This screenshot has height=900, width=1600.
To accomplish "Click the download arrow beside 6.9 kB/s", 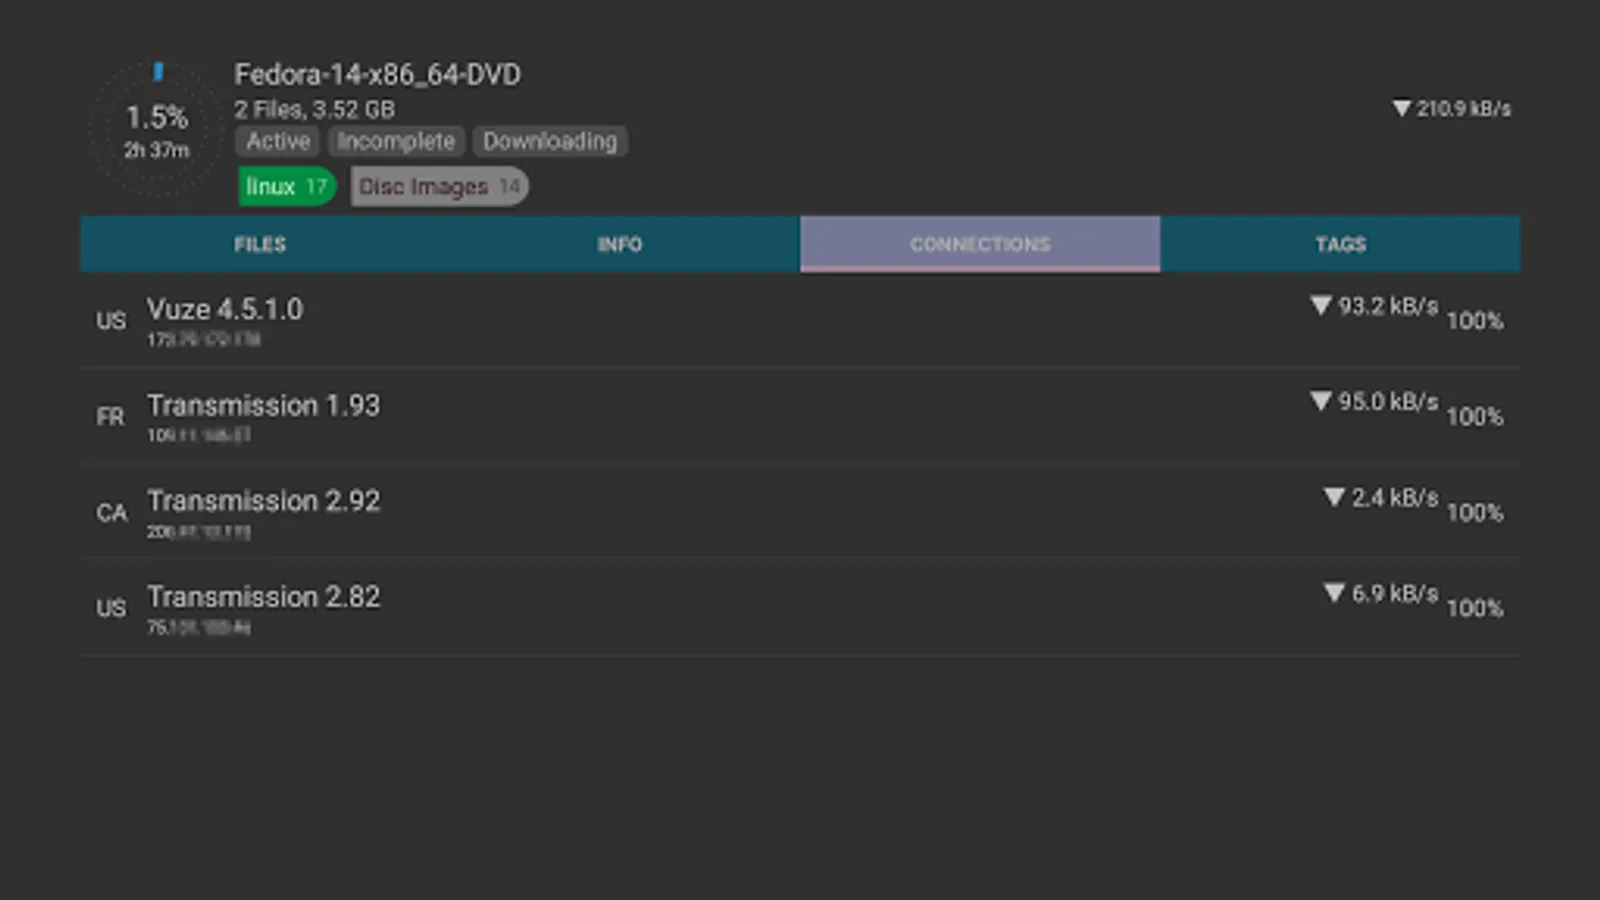I will coord(1334,593).
